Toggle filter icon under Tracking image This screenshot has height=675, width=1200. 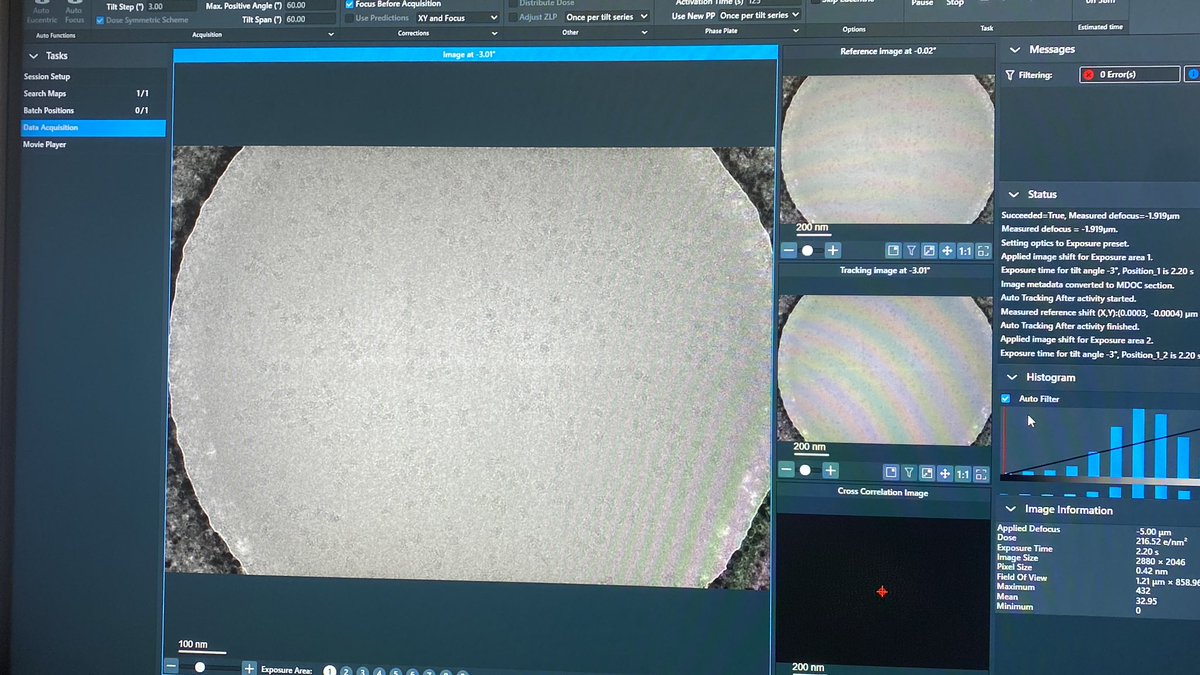coord(909,473)
